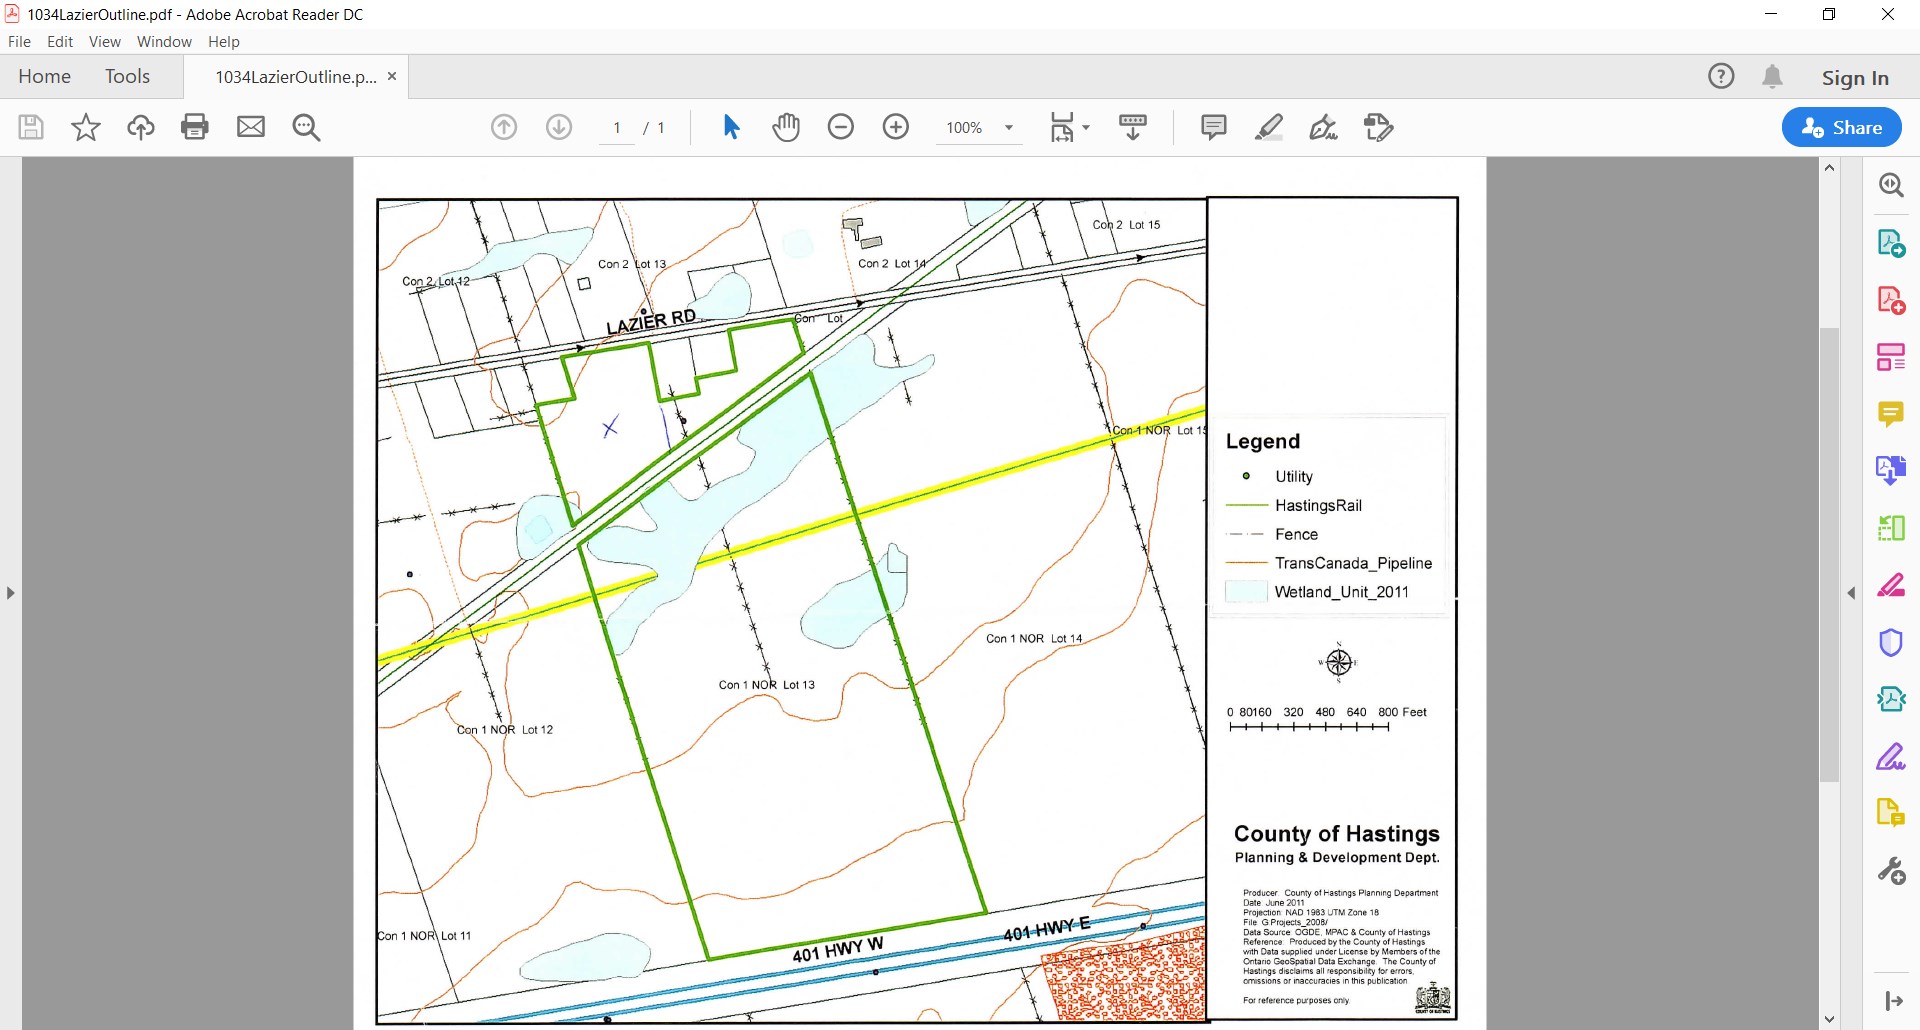Send file by email envelope icon
The height and width of the screenshot is (1030, 1920).
click(x=251, y=127)
